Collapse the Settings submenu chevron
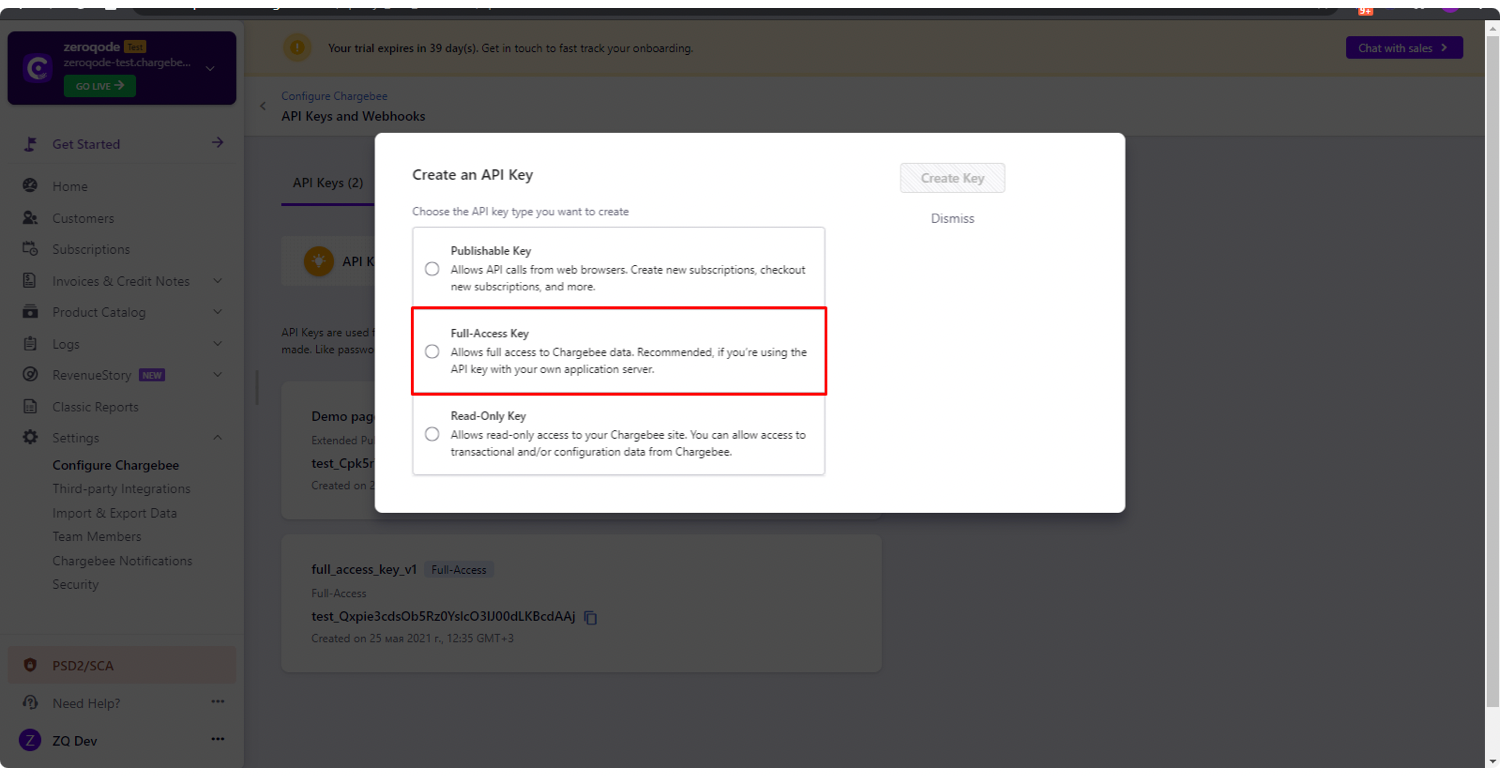1500x776 pixels. click(x=218, y=438)
